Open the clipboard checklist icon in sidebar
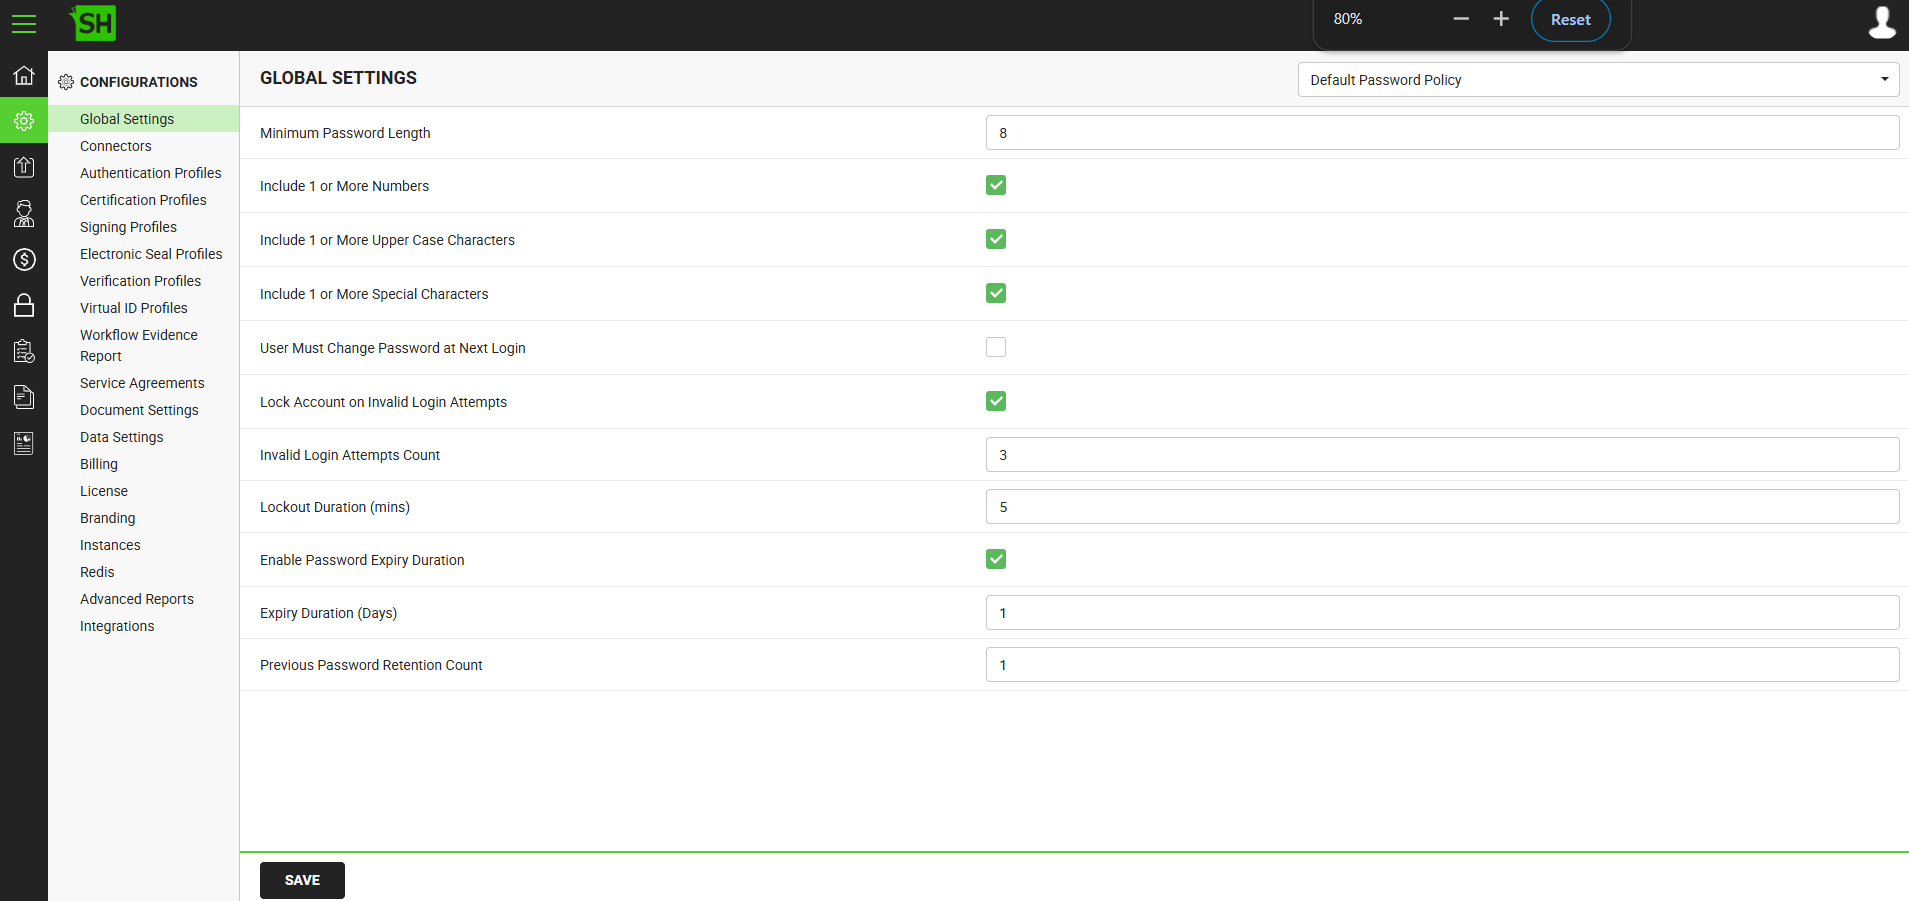 pos(24,351)
